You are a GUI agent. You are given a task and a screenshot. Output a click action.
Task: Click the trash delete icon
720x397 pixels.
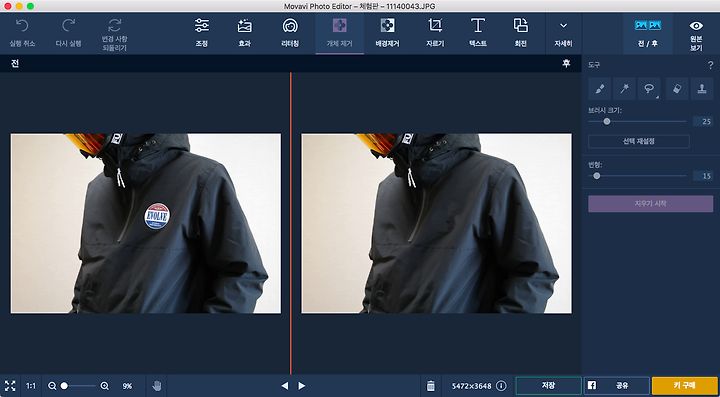tap(430, 386)
